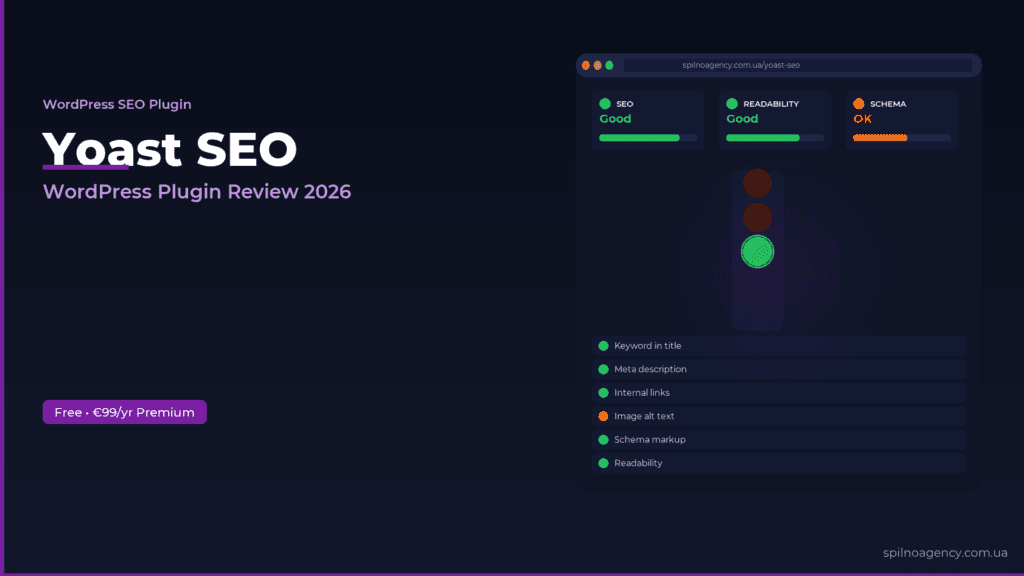Click the 'SEO' card heading label
This screenshot has height=576, width=1024.
625,104
